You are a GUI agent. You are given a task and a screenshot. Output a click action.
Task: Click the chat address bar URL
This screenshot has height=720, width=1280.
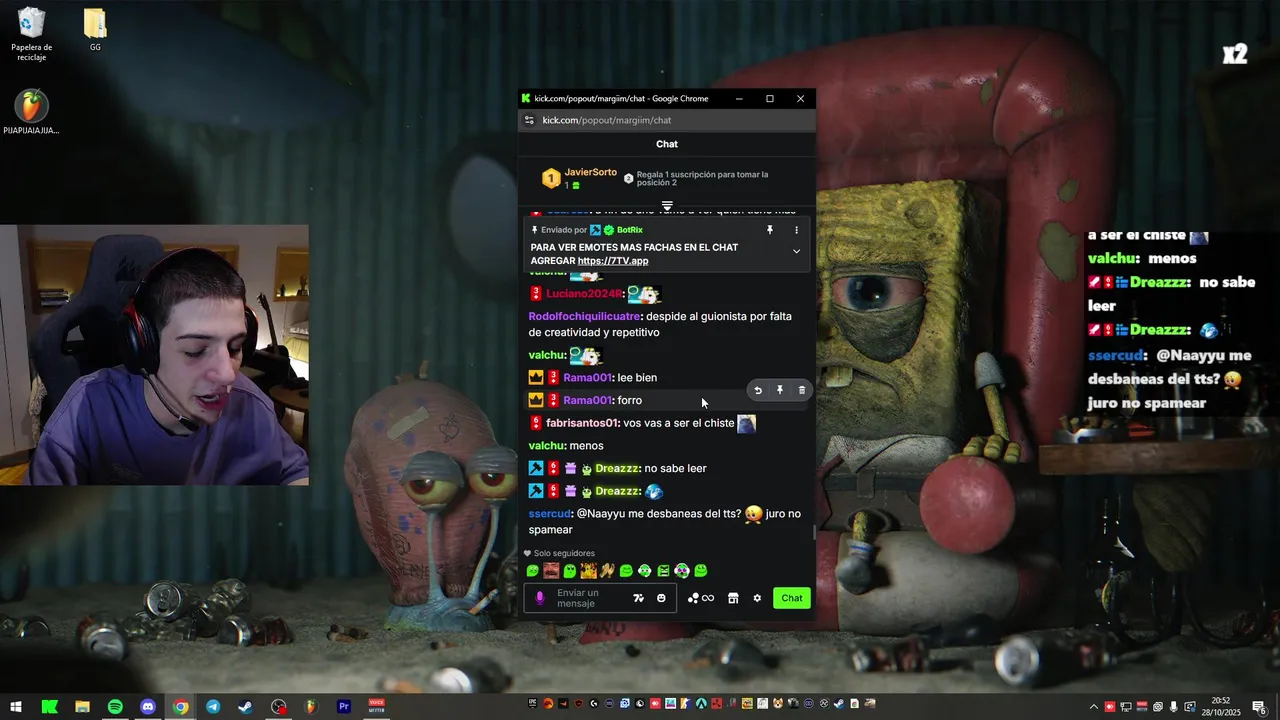pos(606,120)
